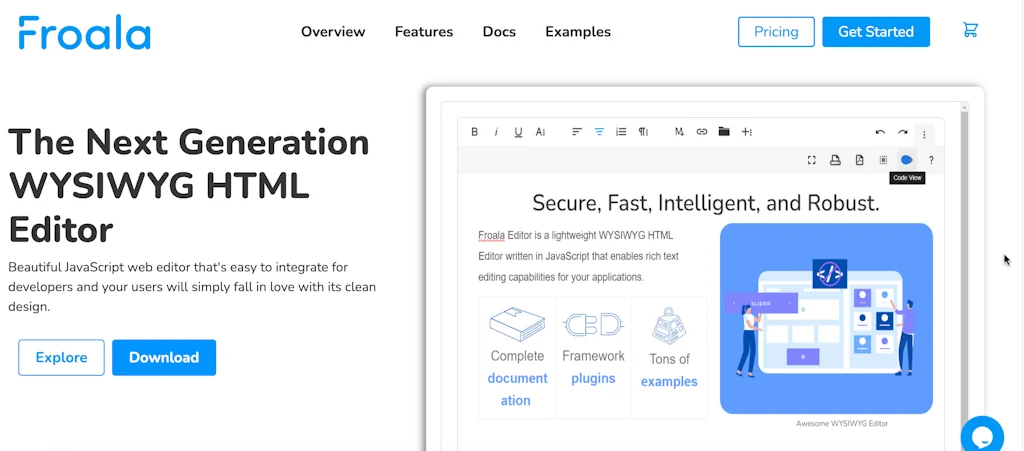Select the blue illustration image in editor
Viewport: 1024px width, 451px height.
826,319
